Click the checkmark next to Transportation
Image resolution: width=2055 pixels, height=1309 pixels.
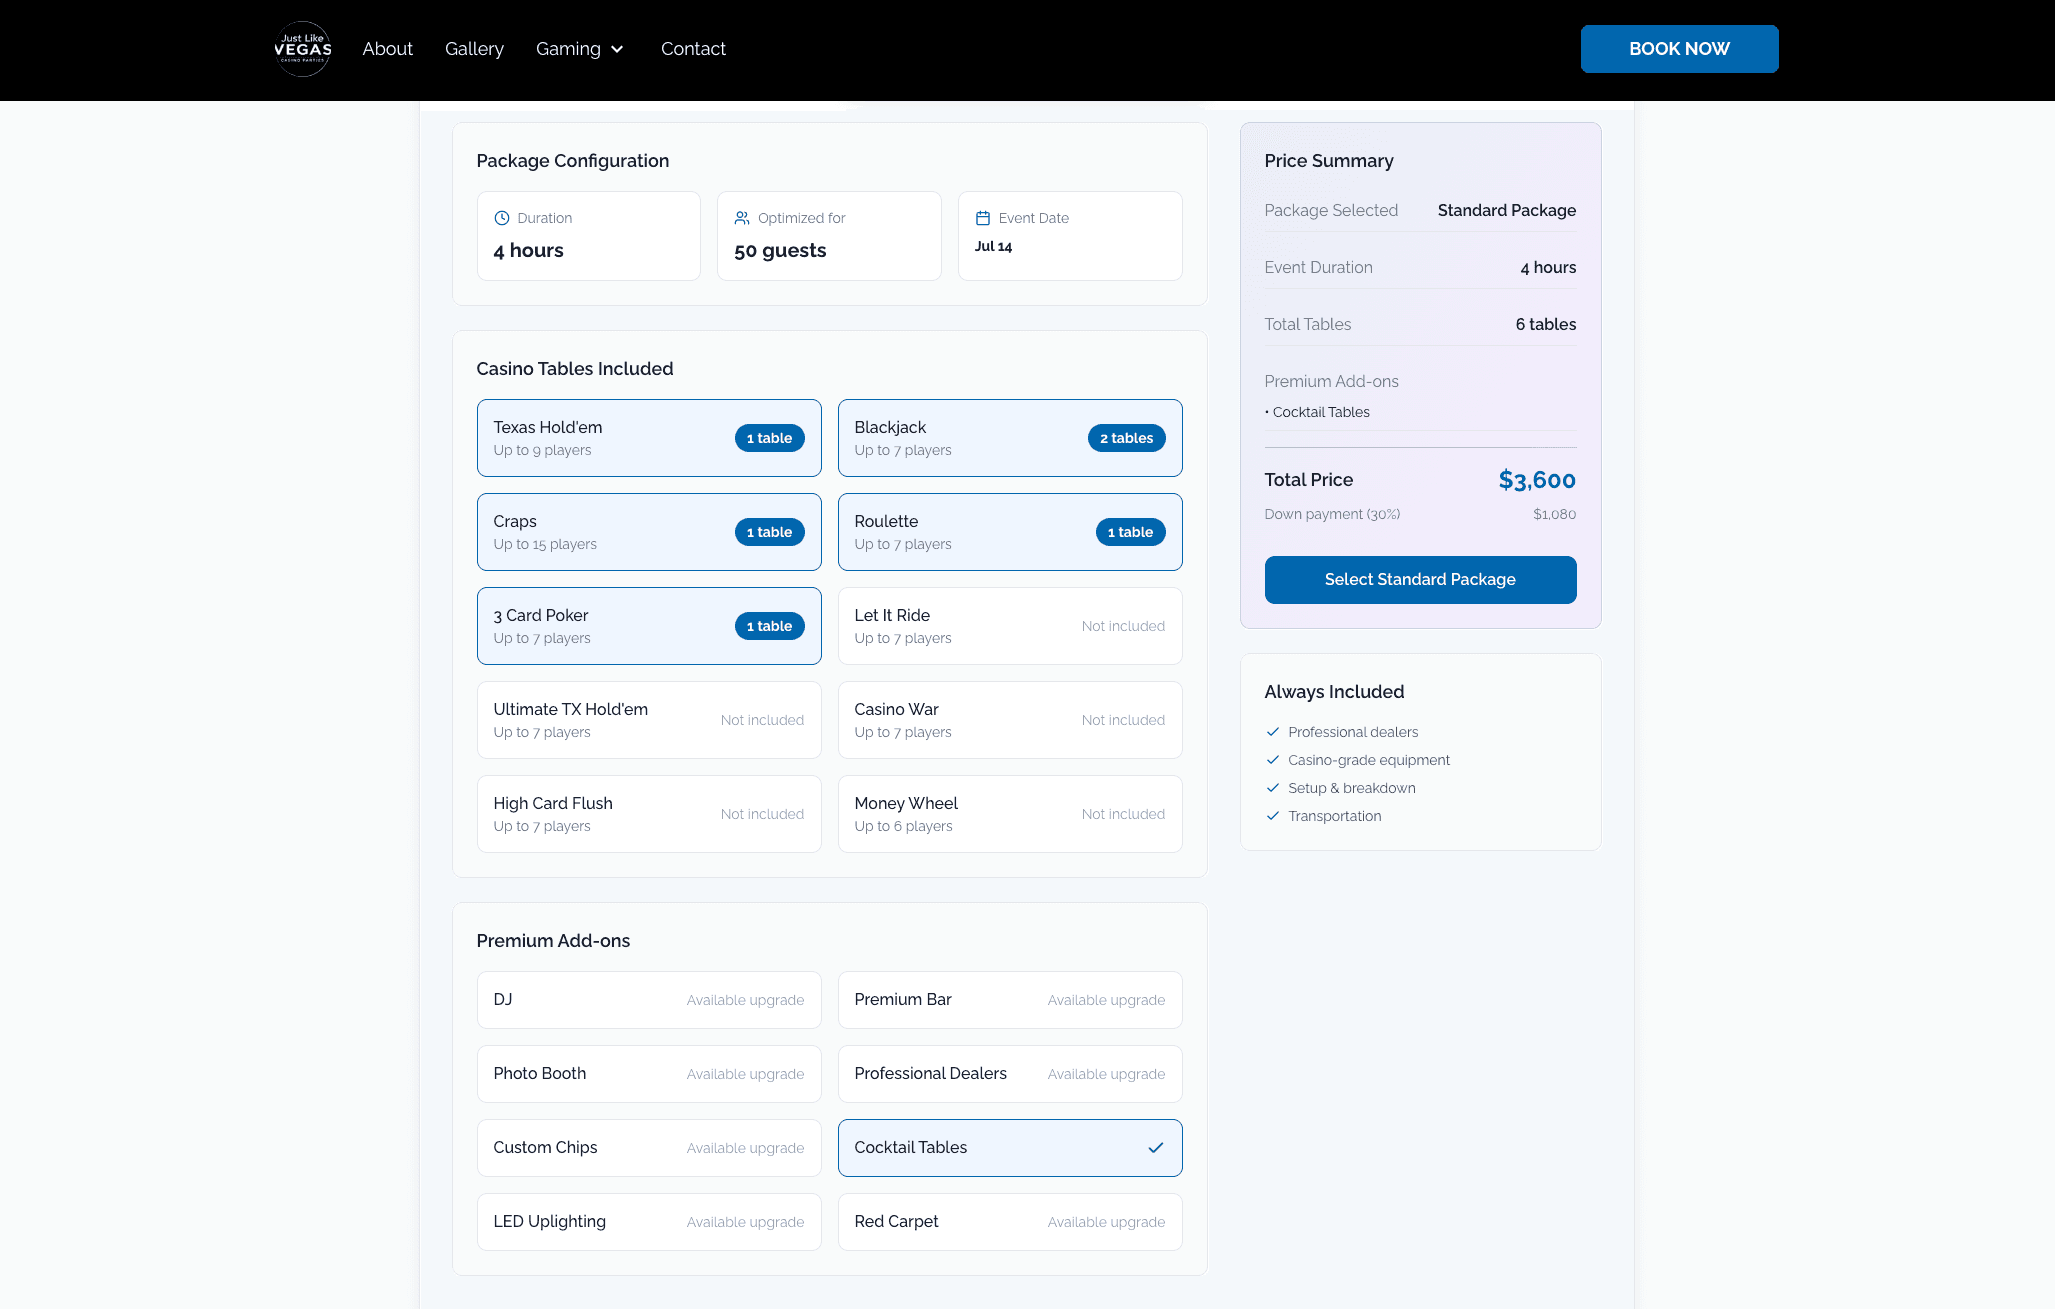[1273, 816]
